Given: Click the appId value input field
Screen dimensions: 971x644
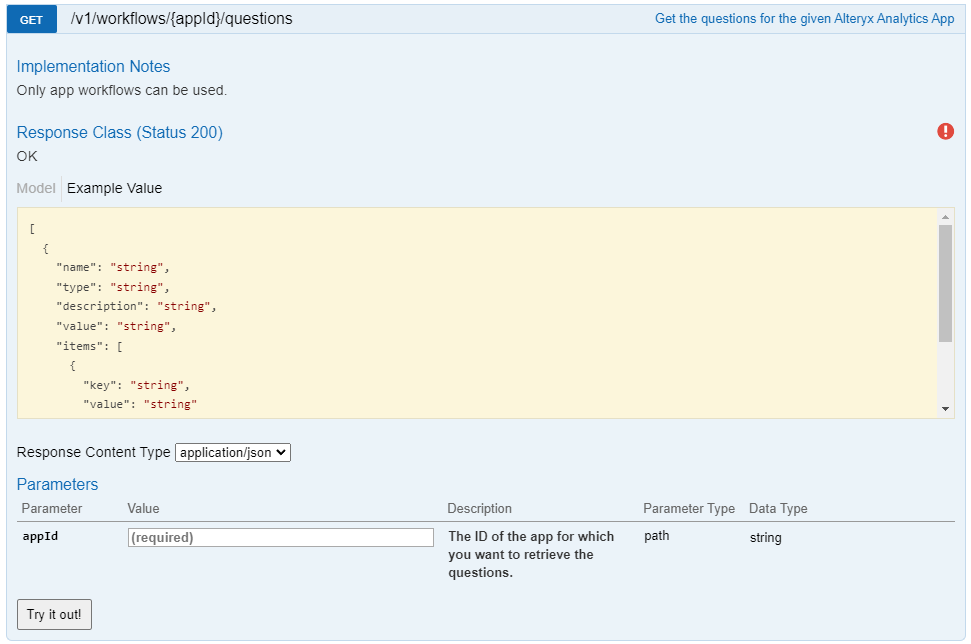Looking at the screenshot, I should point(281,537).
